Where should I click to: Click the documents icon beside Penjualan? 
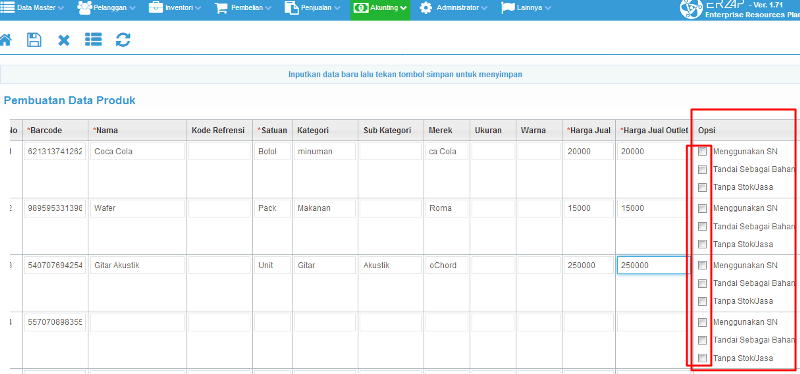pos(291,8)
